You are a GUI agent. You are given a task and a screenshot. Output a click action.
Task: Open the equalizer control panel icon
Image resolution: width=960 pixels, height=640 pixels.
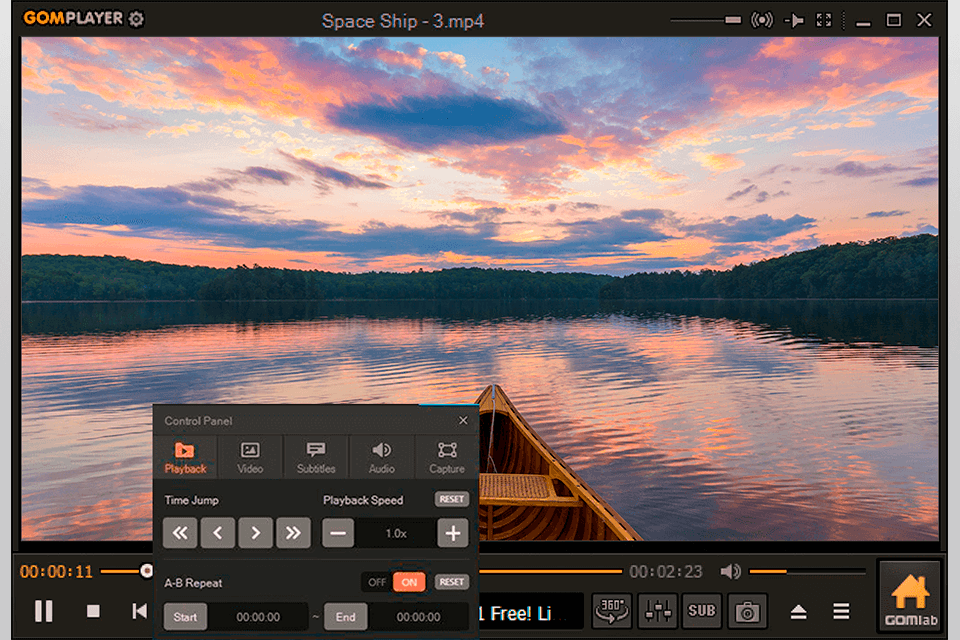click(x=658, y=611)
